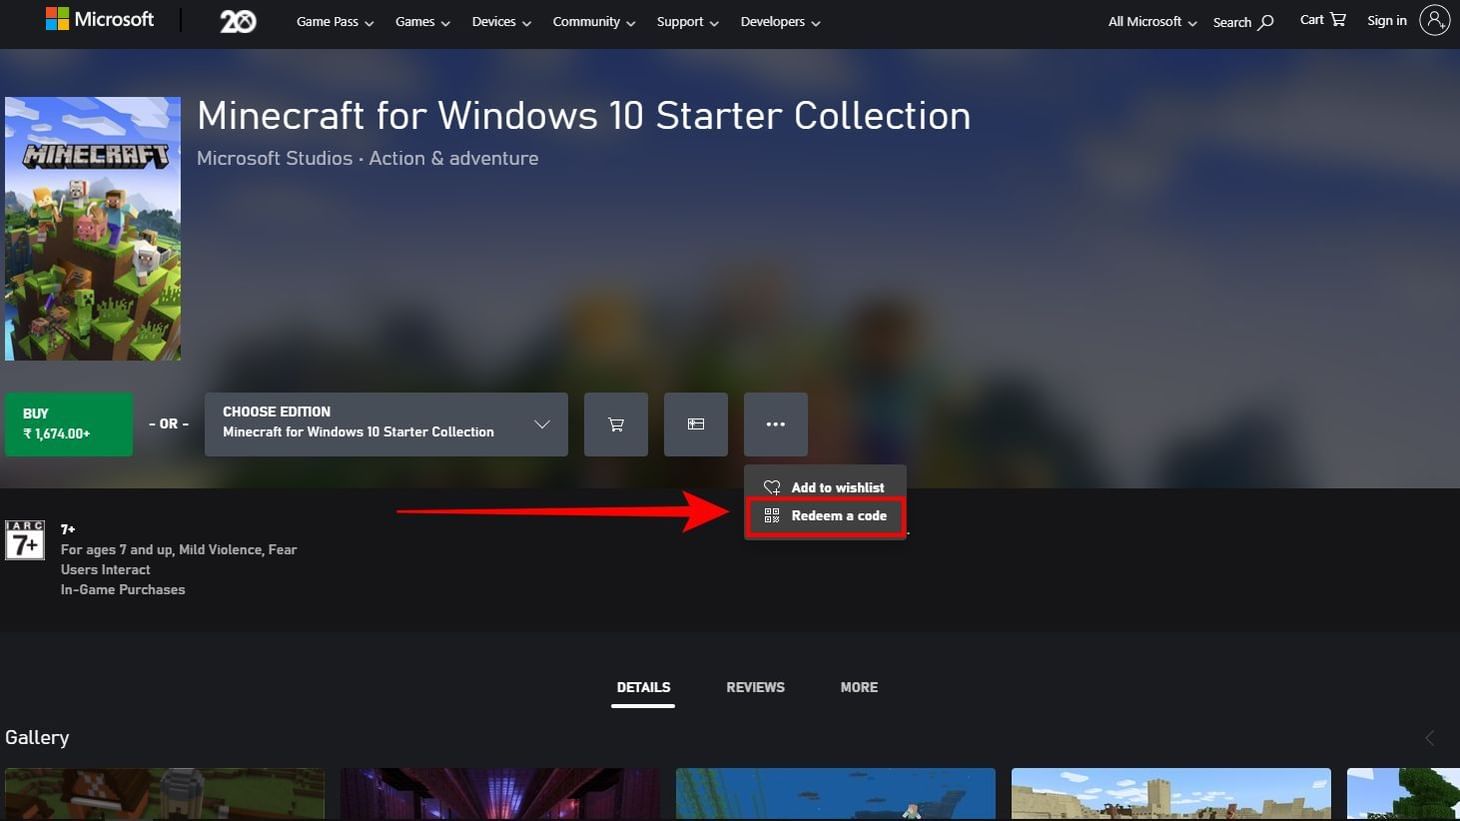Open the Choose Edition dropdown
This screenshot has height=821, width=1460.
(386, 424)
